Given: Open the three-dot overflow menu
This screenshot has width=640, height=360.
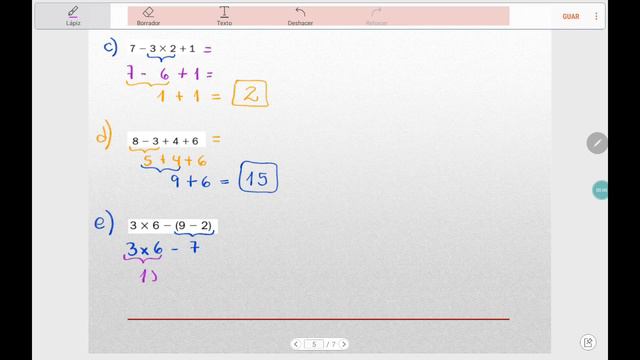Looking at the screenshot, I should click(x=596, y=16).
